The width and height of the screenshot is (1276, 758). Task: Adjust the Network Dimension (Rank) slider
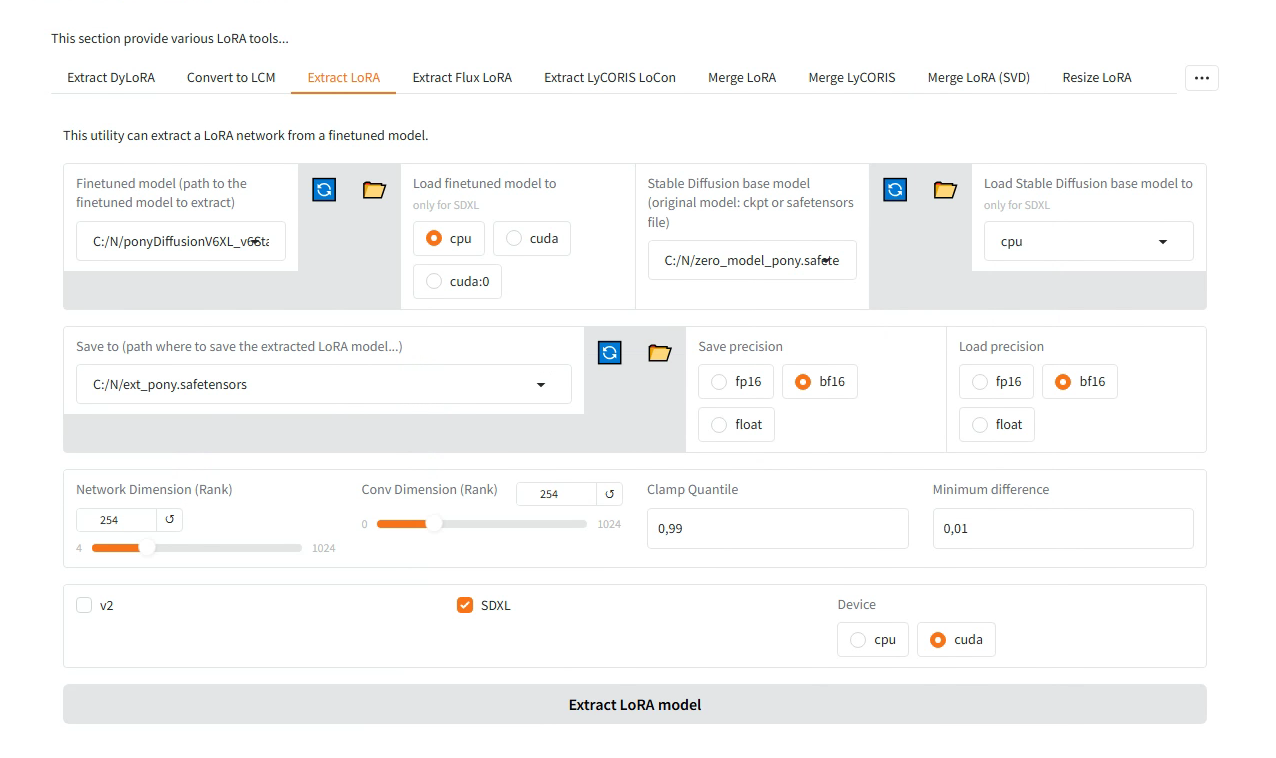(x=197, y=548)
